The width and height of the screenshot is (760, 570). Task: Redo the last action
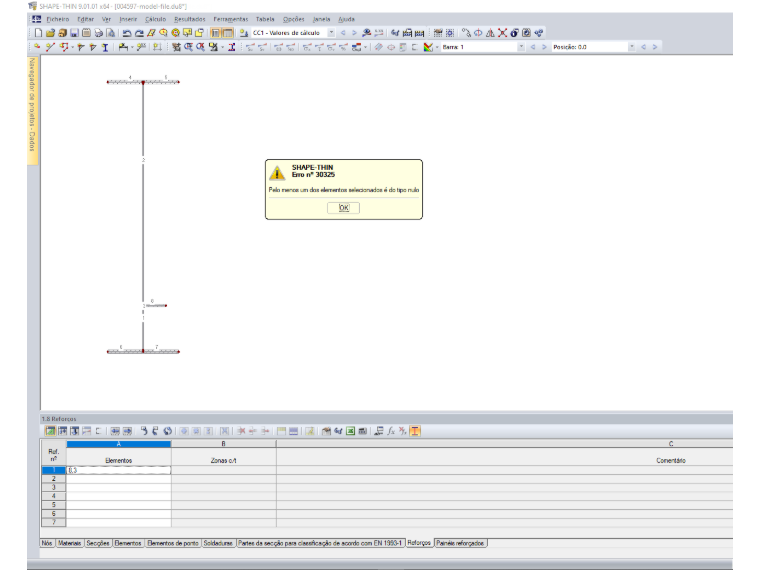click(139, 33)
